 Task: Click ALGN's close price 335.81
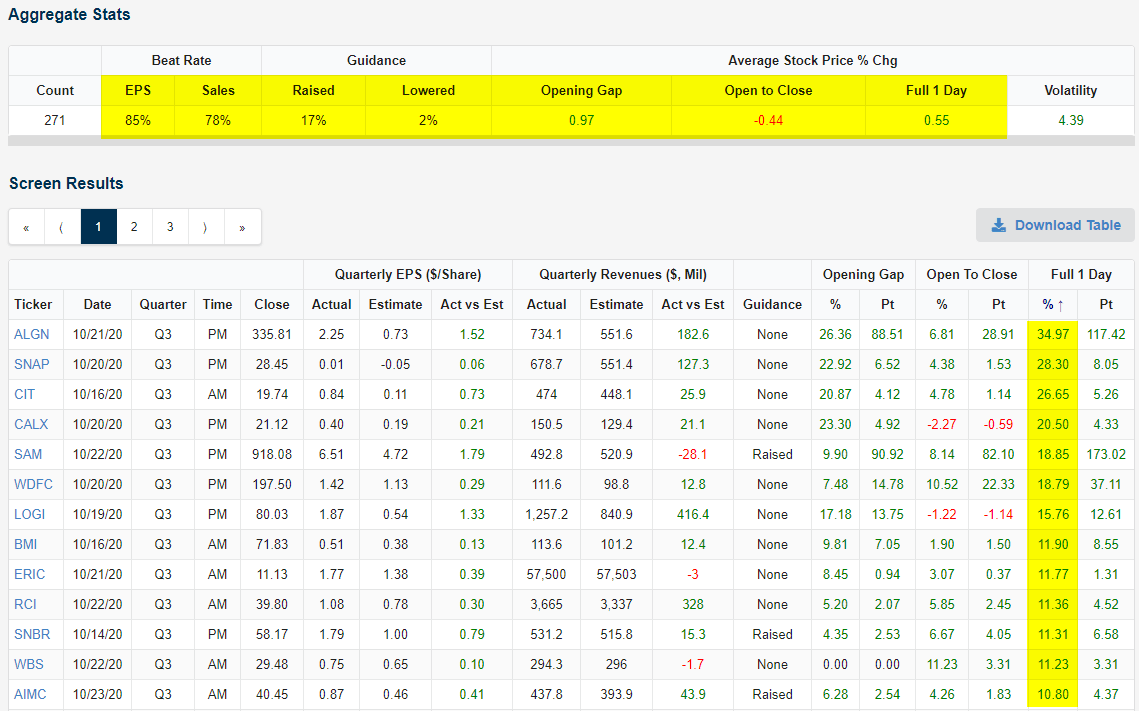pyautogui.click(x=272, y=334)
